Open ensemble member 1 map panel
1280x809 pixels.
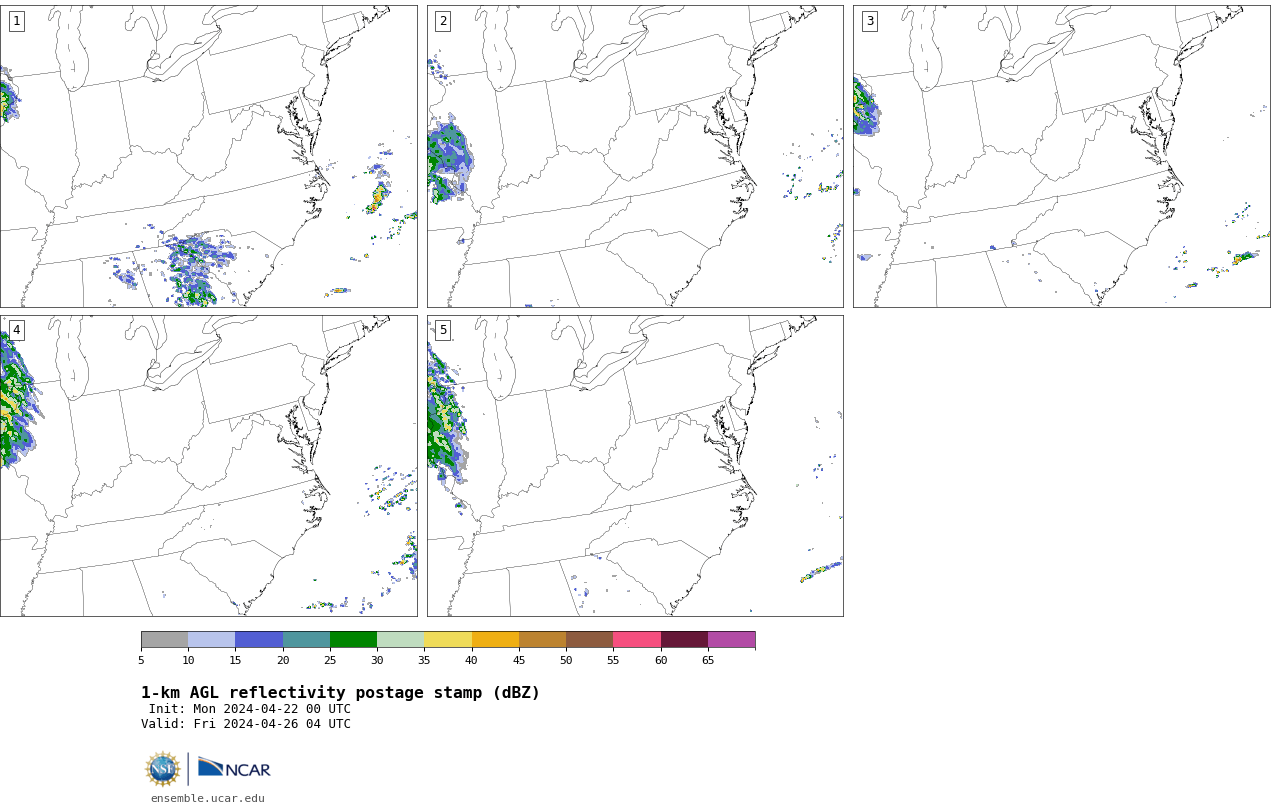[208, 156]
